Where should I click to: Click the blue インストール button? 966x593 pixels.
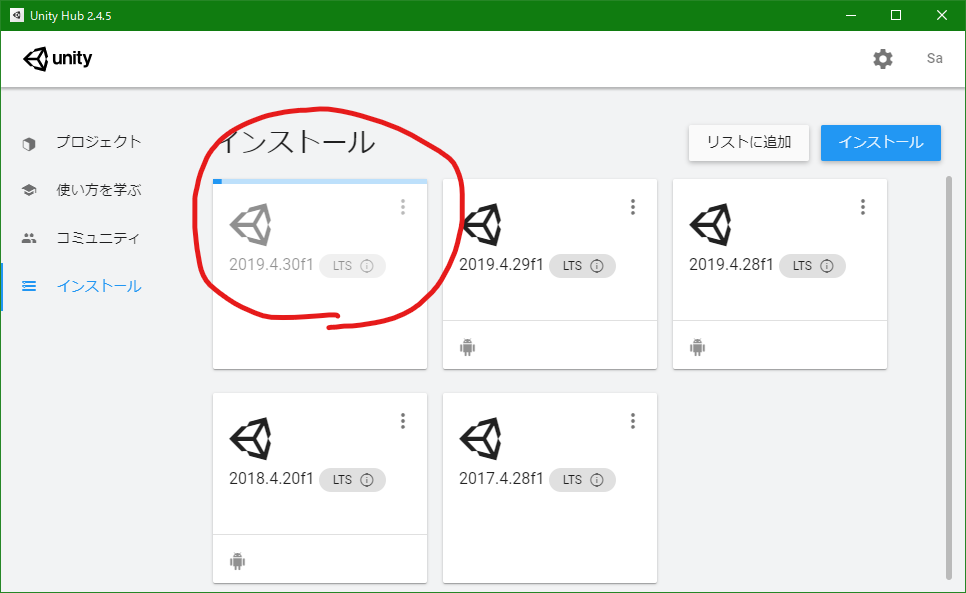[x=880, y=143]
